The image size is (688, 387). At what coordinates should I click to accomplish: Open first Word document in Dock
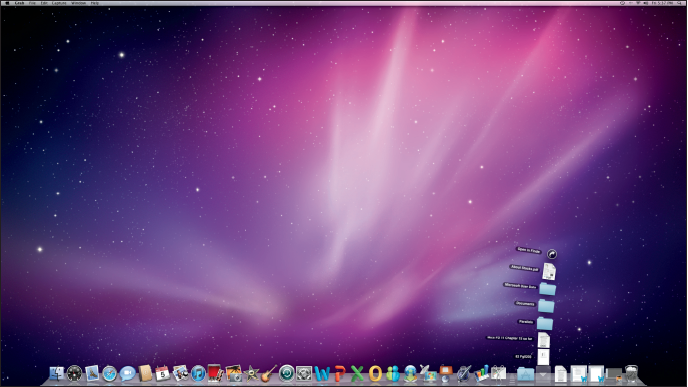pos(579,374)
